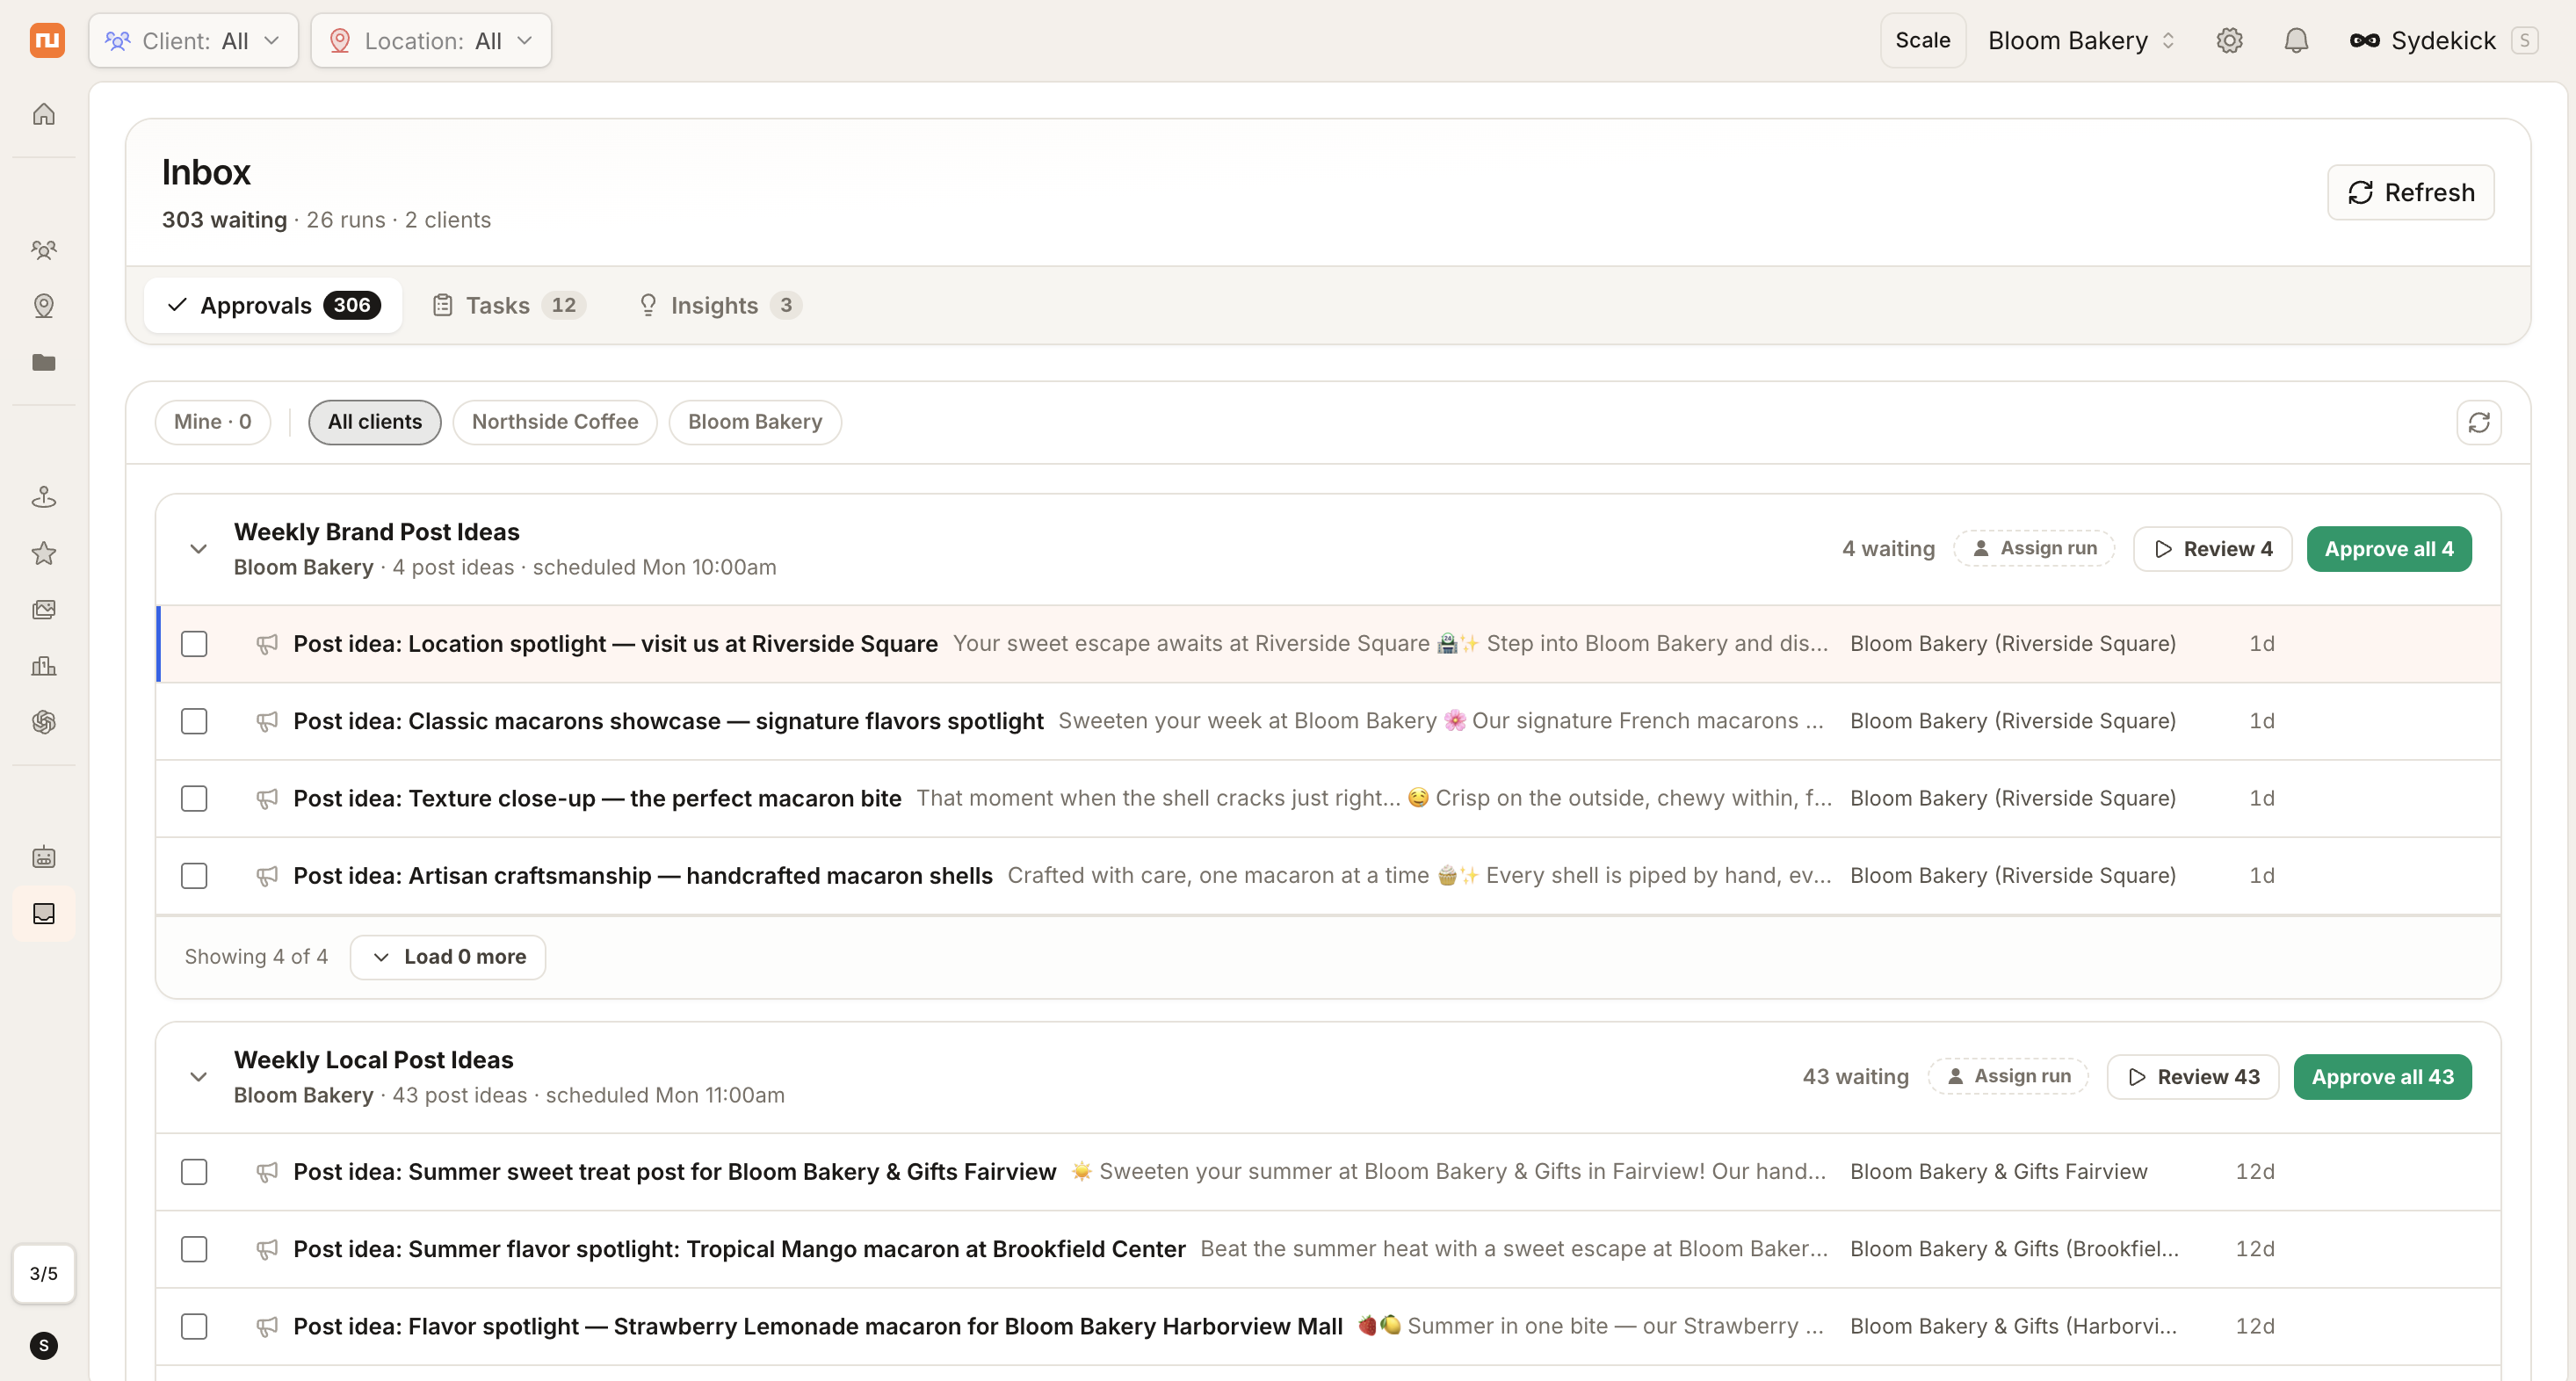Click the 303 waiting count text
Viewport: 2576px width, 1381px height.
pyautogui.click(x=224, y=220)
